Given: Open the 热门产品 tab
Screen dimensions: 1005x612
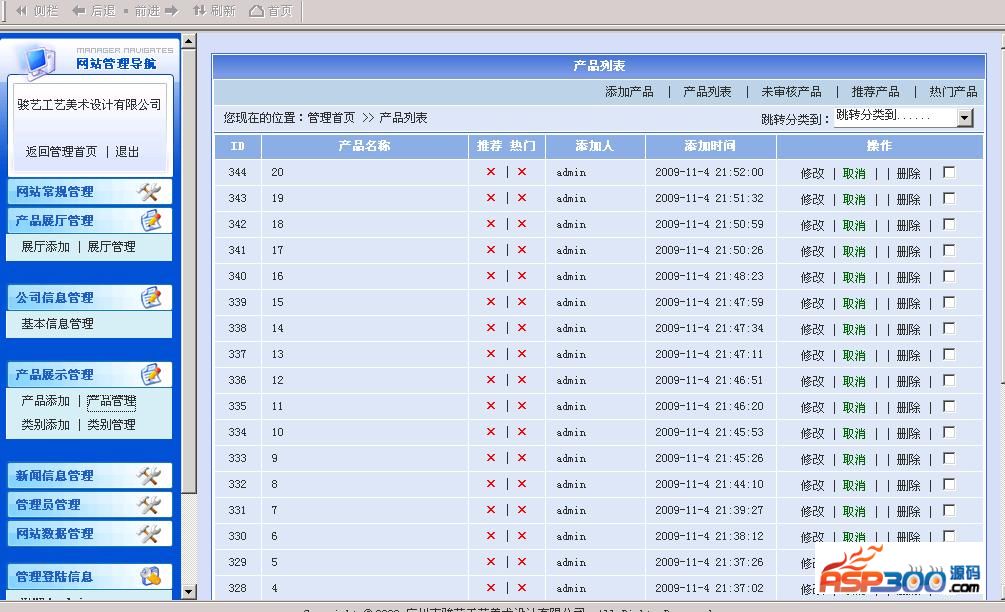Looking at the screenshot, I should tap(953, 92).
